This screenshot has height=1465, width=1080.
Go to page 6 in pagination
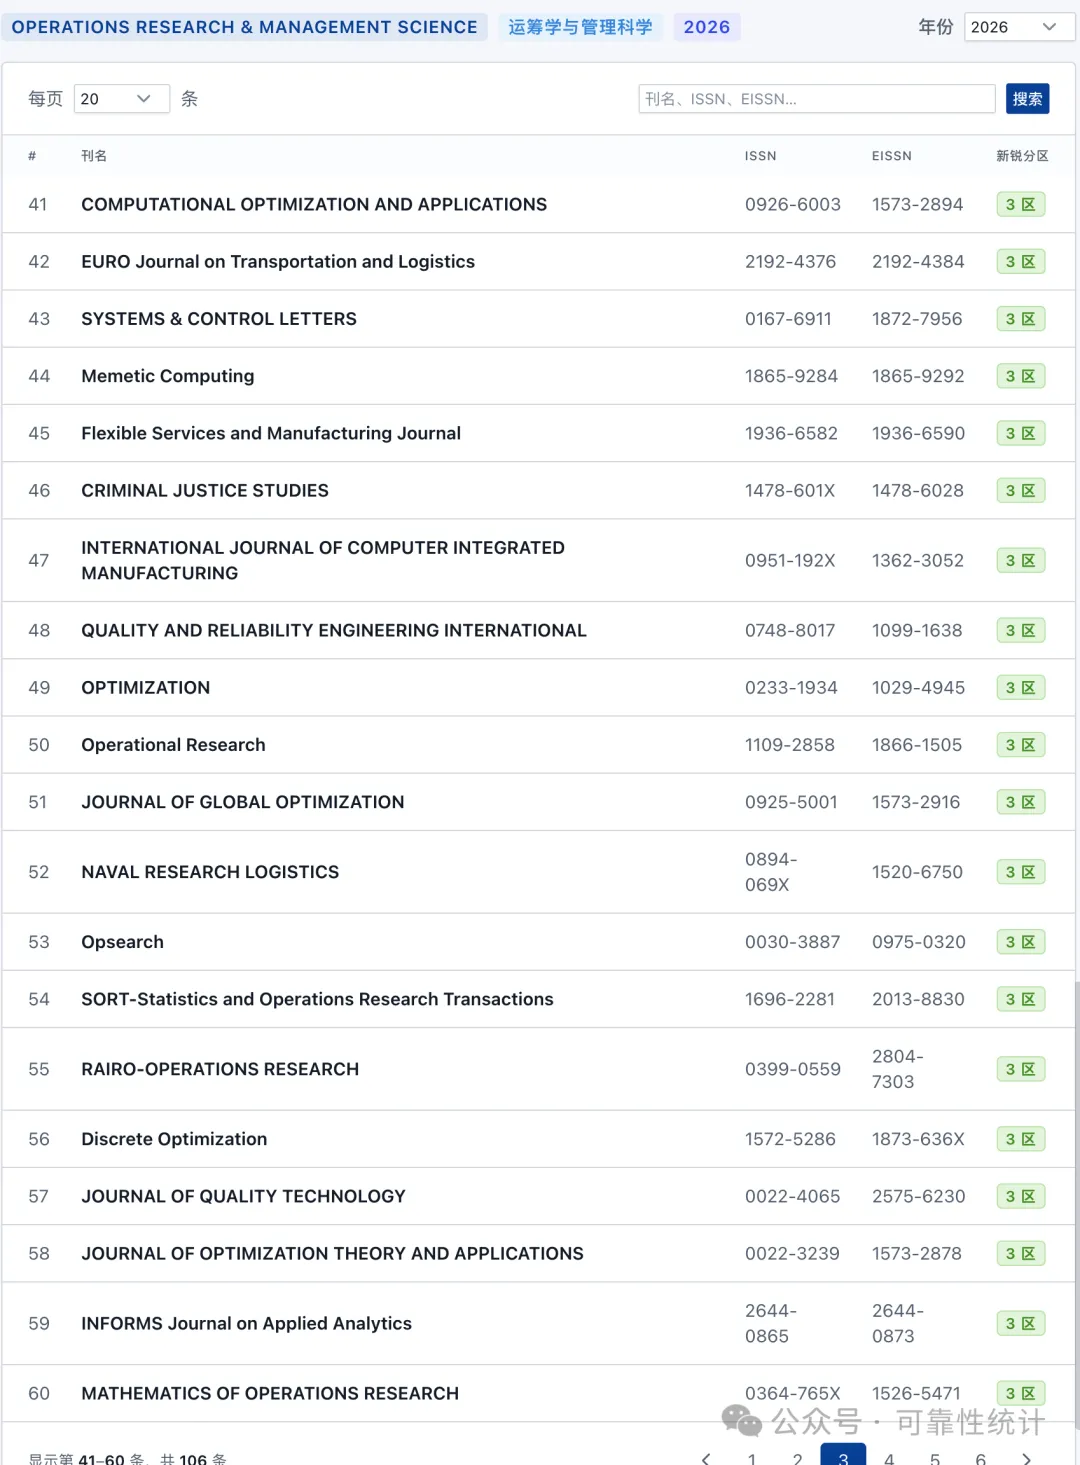(x=981, y=1458)
